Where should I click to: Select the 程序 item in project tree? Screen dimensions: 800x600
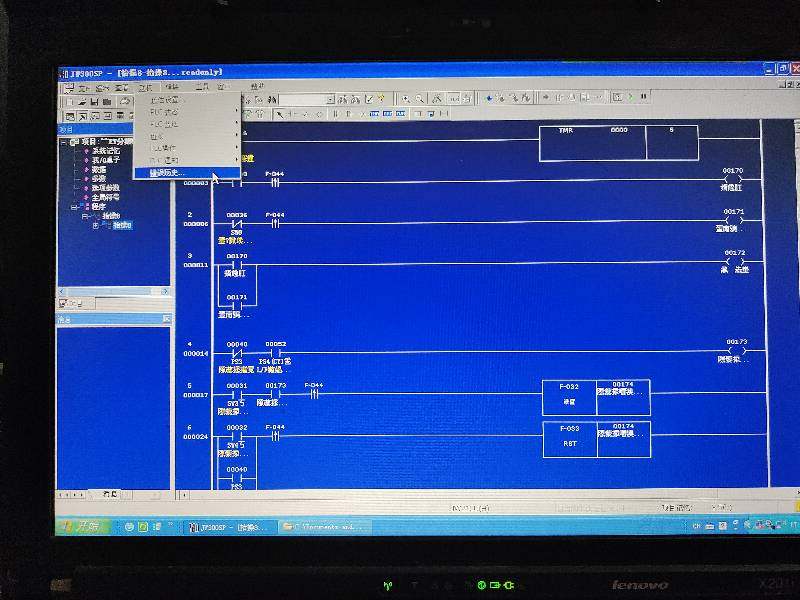coord(99,207)
